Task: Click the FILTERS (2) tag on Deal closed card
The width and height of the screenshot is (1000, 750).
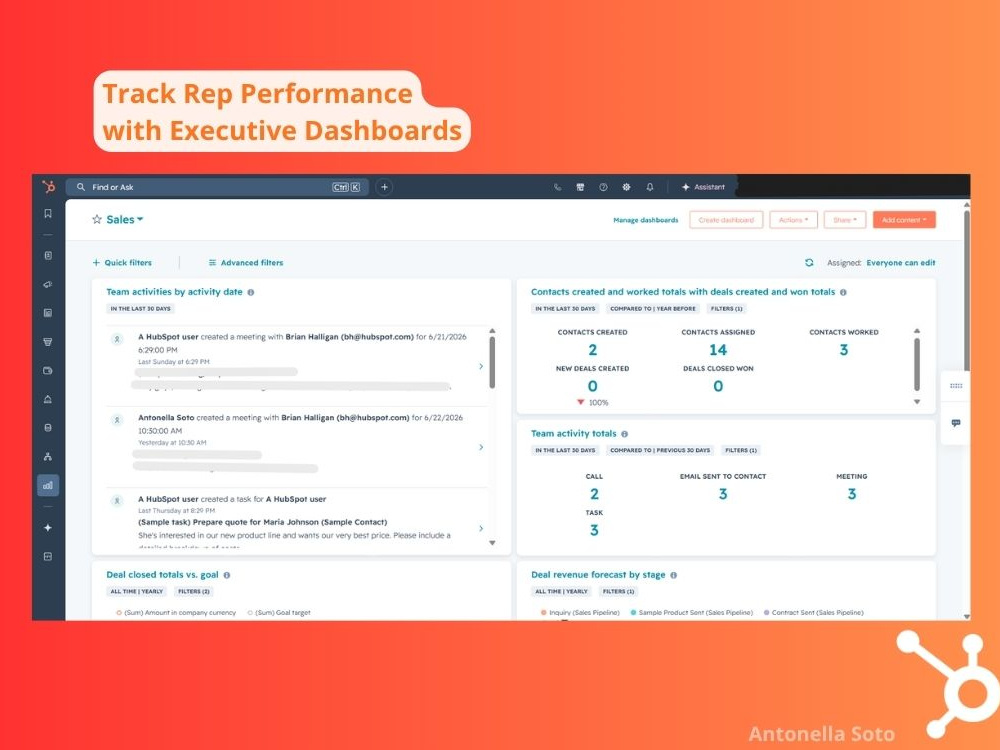Action: click(193, 592)
